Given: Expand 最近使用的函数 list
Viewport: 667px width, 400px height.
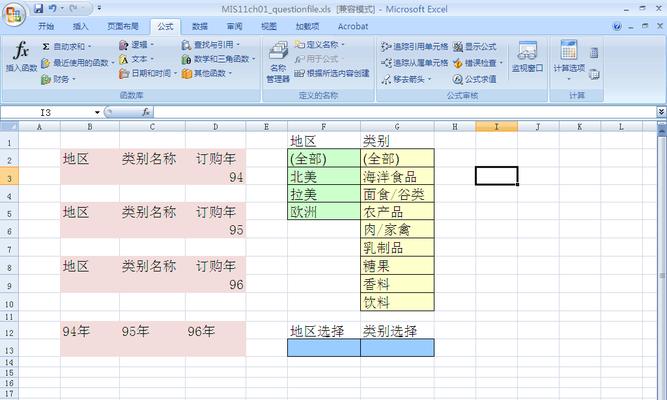Looking at the screenshot, I should pos(78,63).
